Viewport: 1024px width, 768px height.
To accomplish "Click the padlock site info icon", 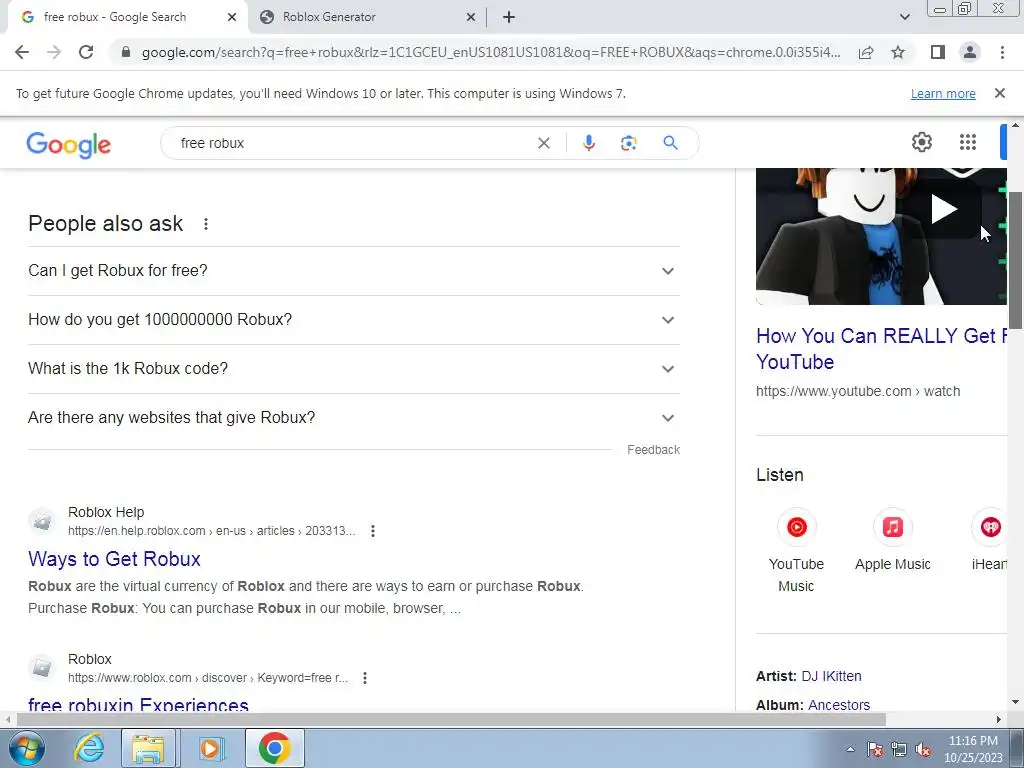I will point(126,52).
